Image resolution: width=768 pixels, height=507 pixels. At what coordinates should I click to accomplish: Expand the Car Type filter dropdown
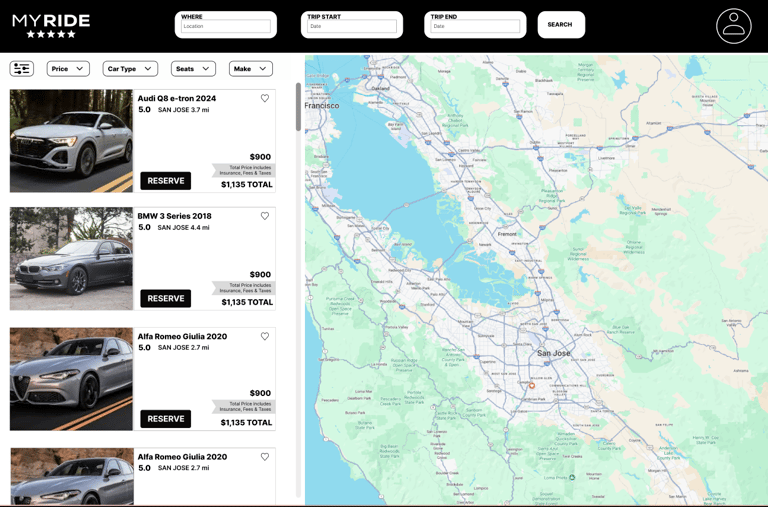click(130, 69)
